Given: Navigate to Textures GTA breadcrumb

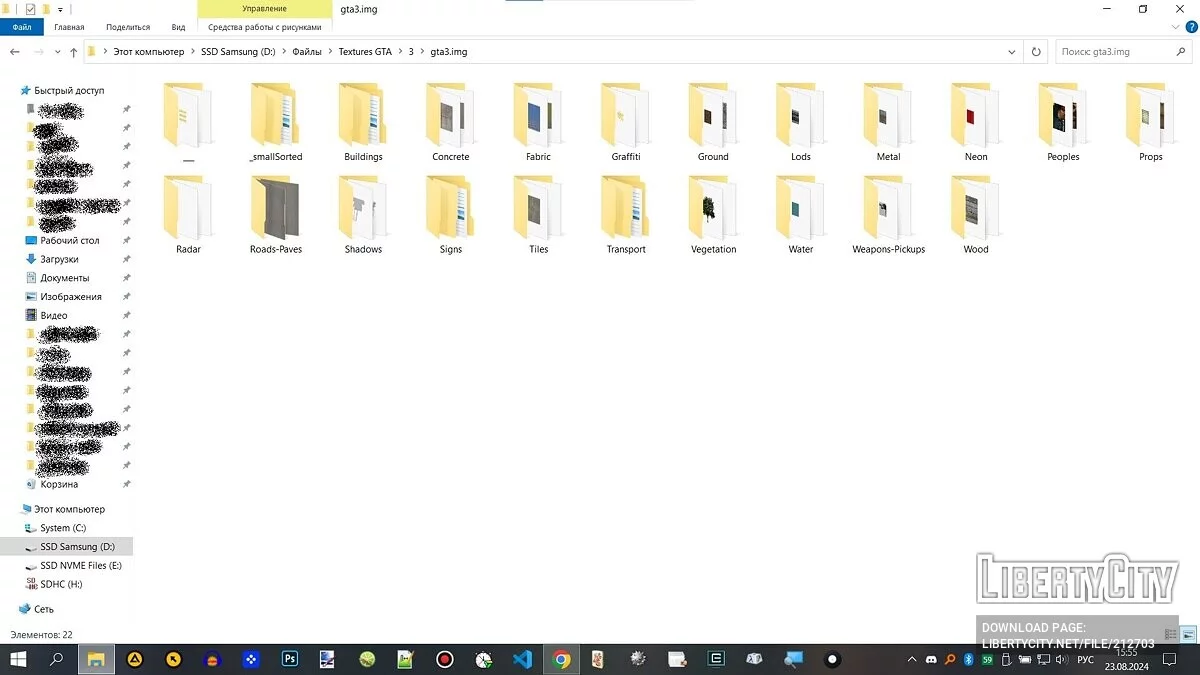Looking at the screenshot, I should click(365, 51).
